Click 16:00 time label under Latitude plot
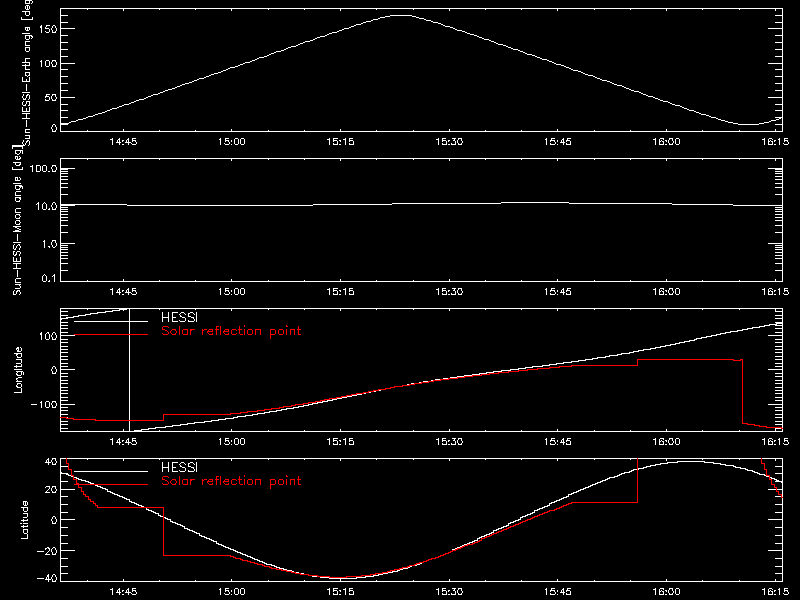 tap(666, 592)
